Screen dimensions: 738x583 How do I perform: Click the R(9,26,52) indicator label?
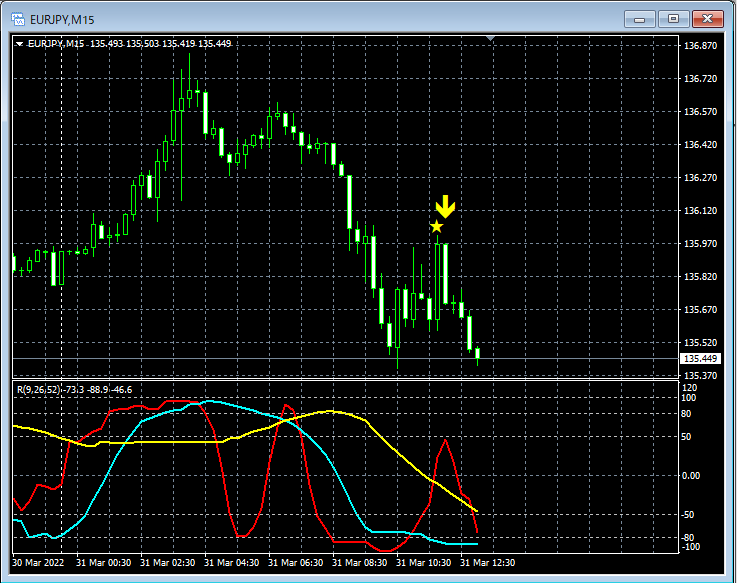[x=74, y=390]
